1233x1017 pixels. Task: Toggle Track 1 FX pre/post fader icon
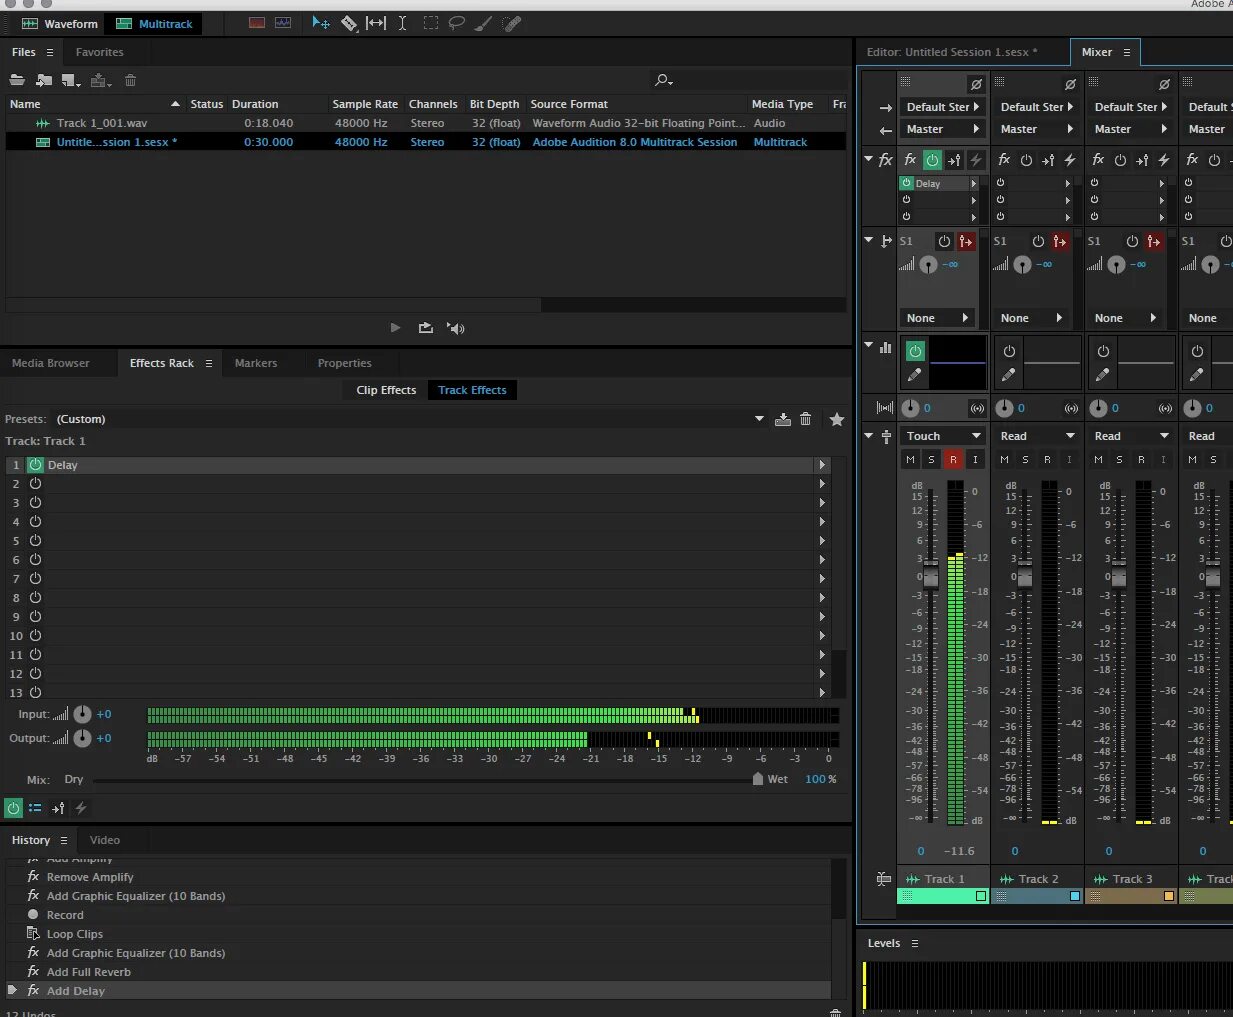954,160
